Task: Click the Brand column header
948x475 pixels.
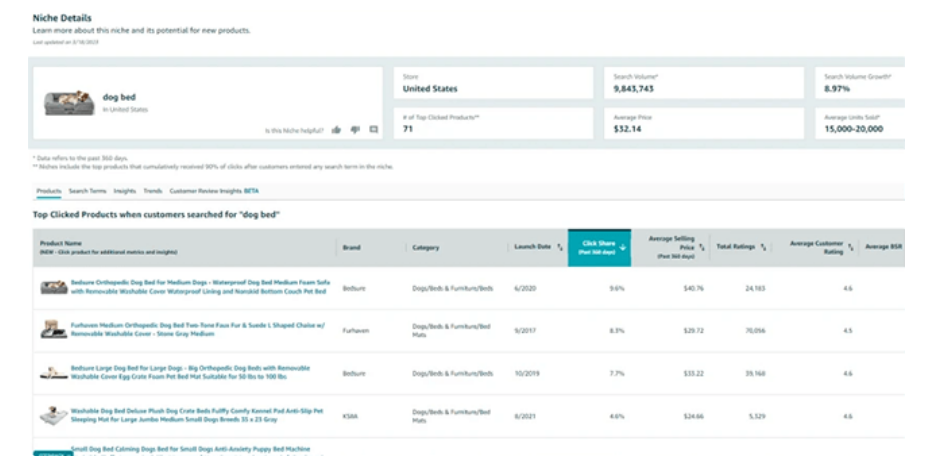Action: coord(351,248)
